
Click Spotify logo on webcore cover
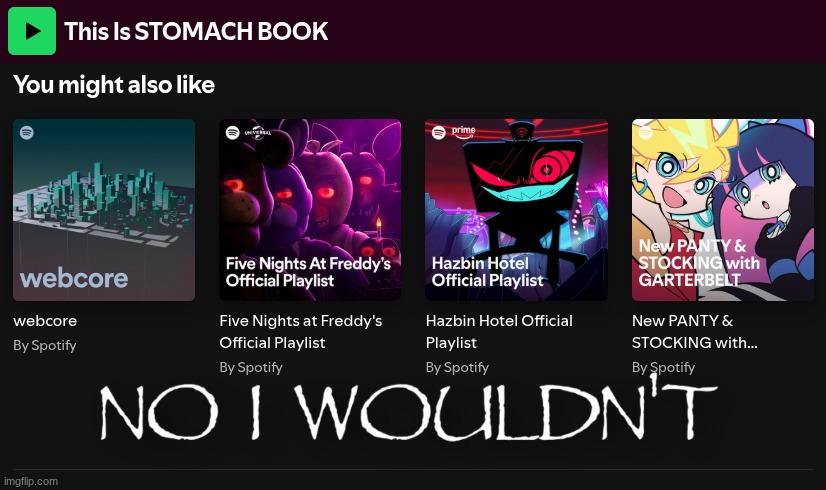tap(27, 132)
